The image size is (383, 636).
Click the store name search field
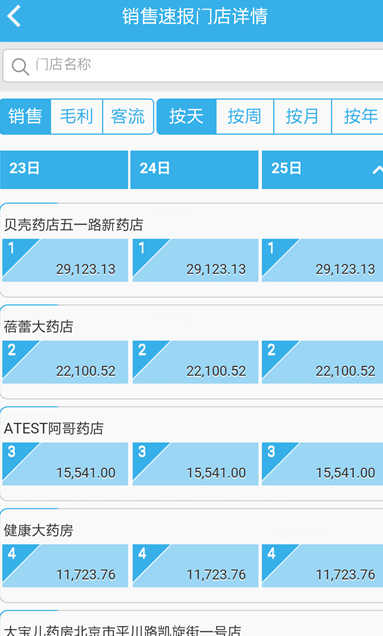193,66
